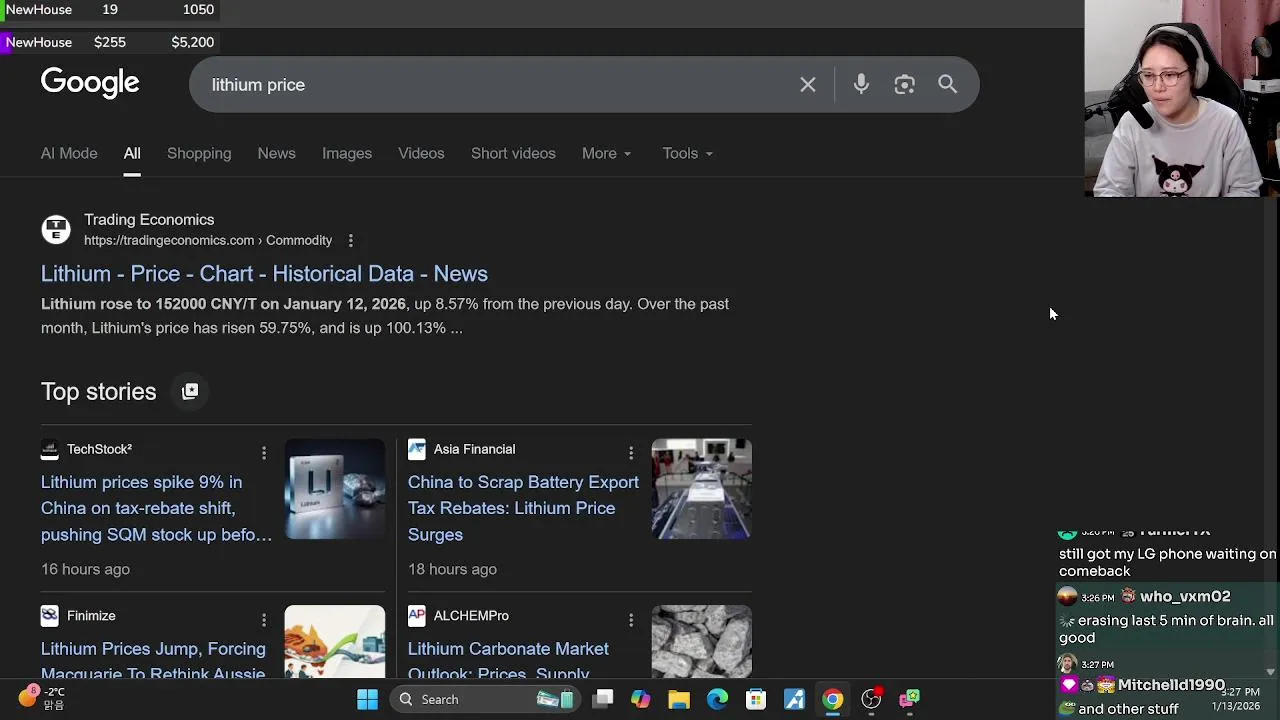Click the Asia Financial story thumbnail
The image size is (1280, 720).
(x=702, y=489)
